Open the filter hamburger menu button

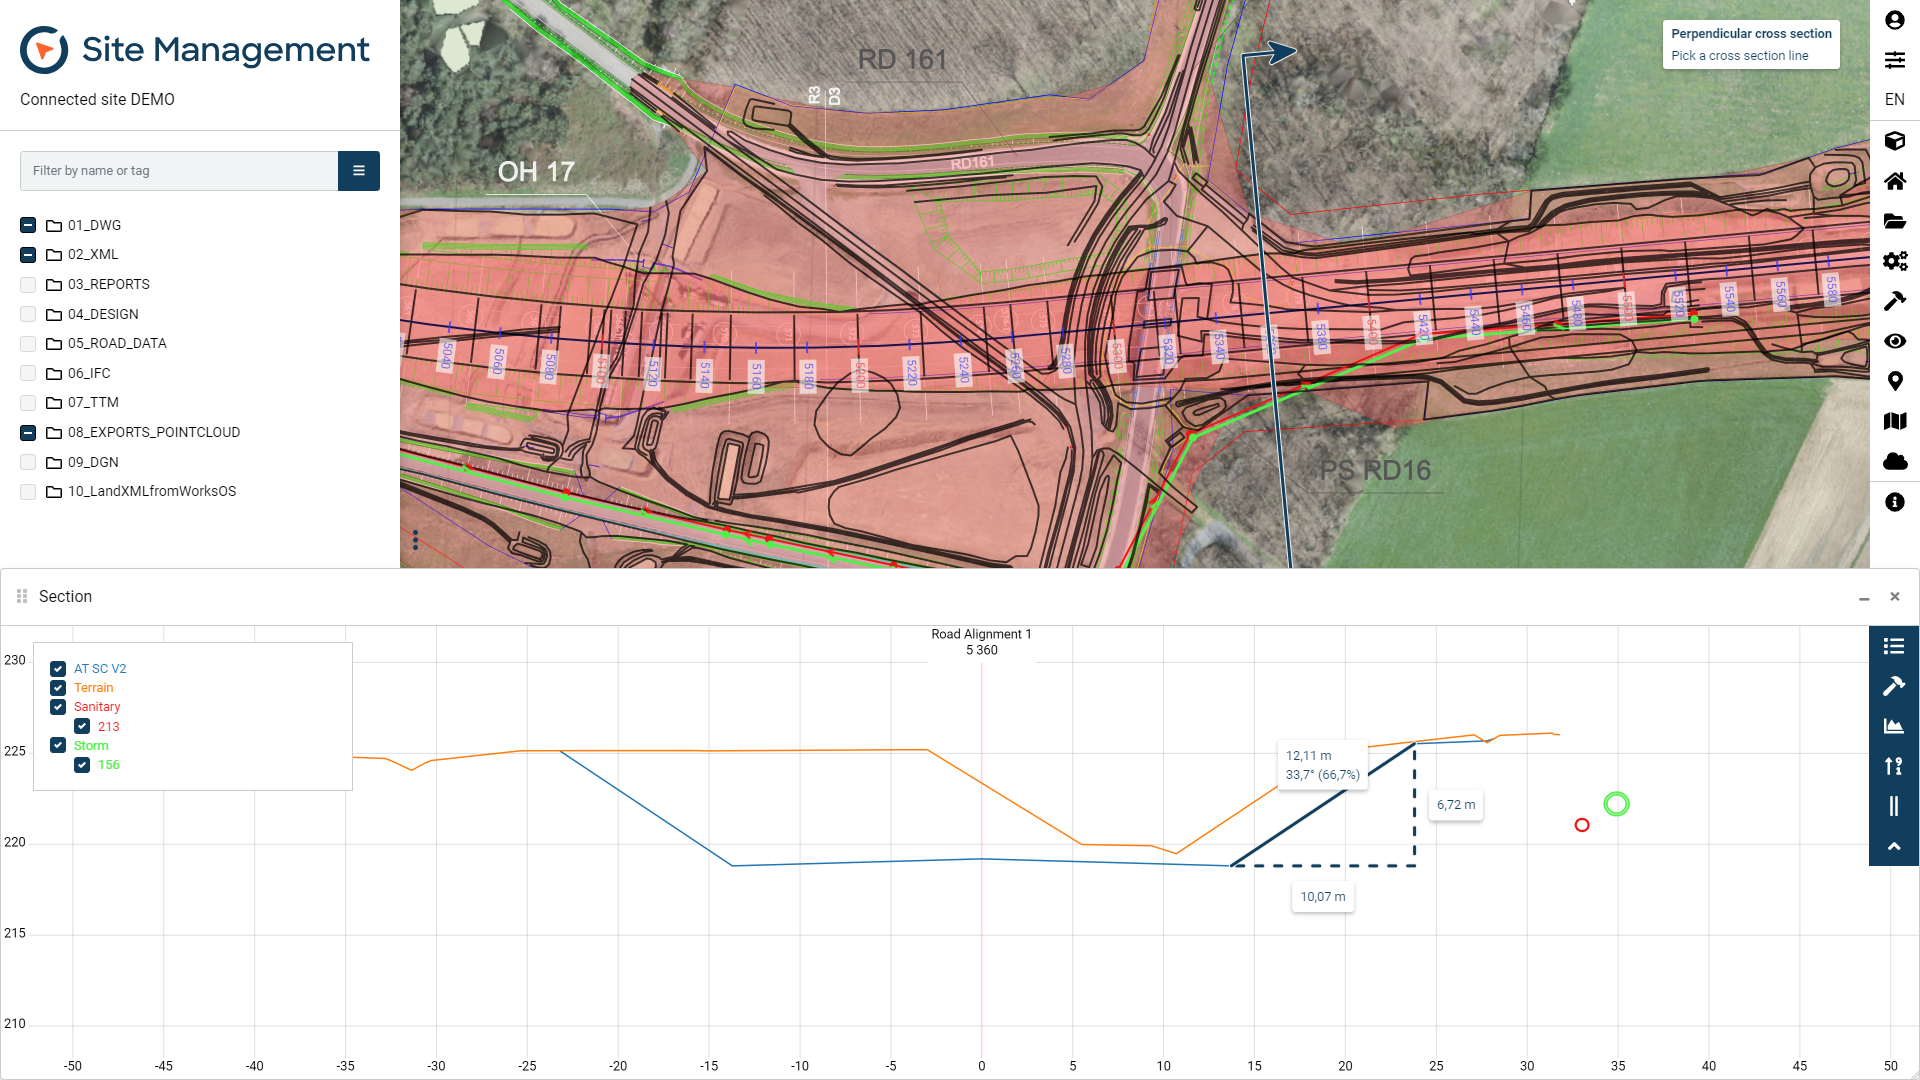[358, 171]
